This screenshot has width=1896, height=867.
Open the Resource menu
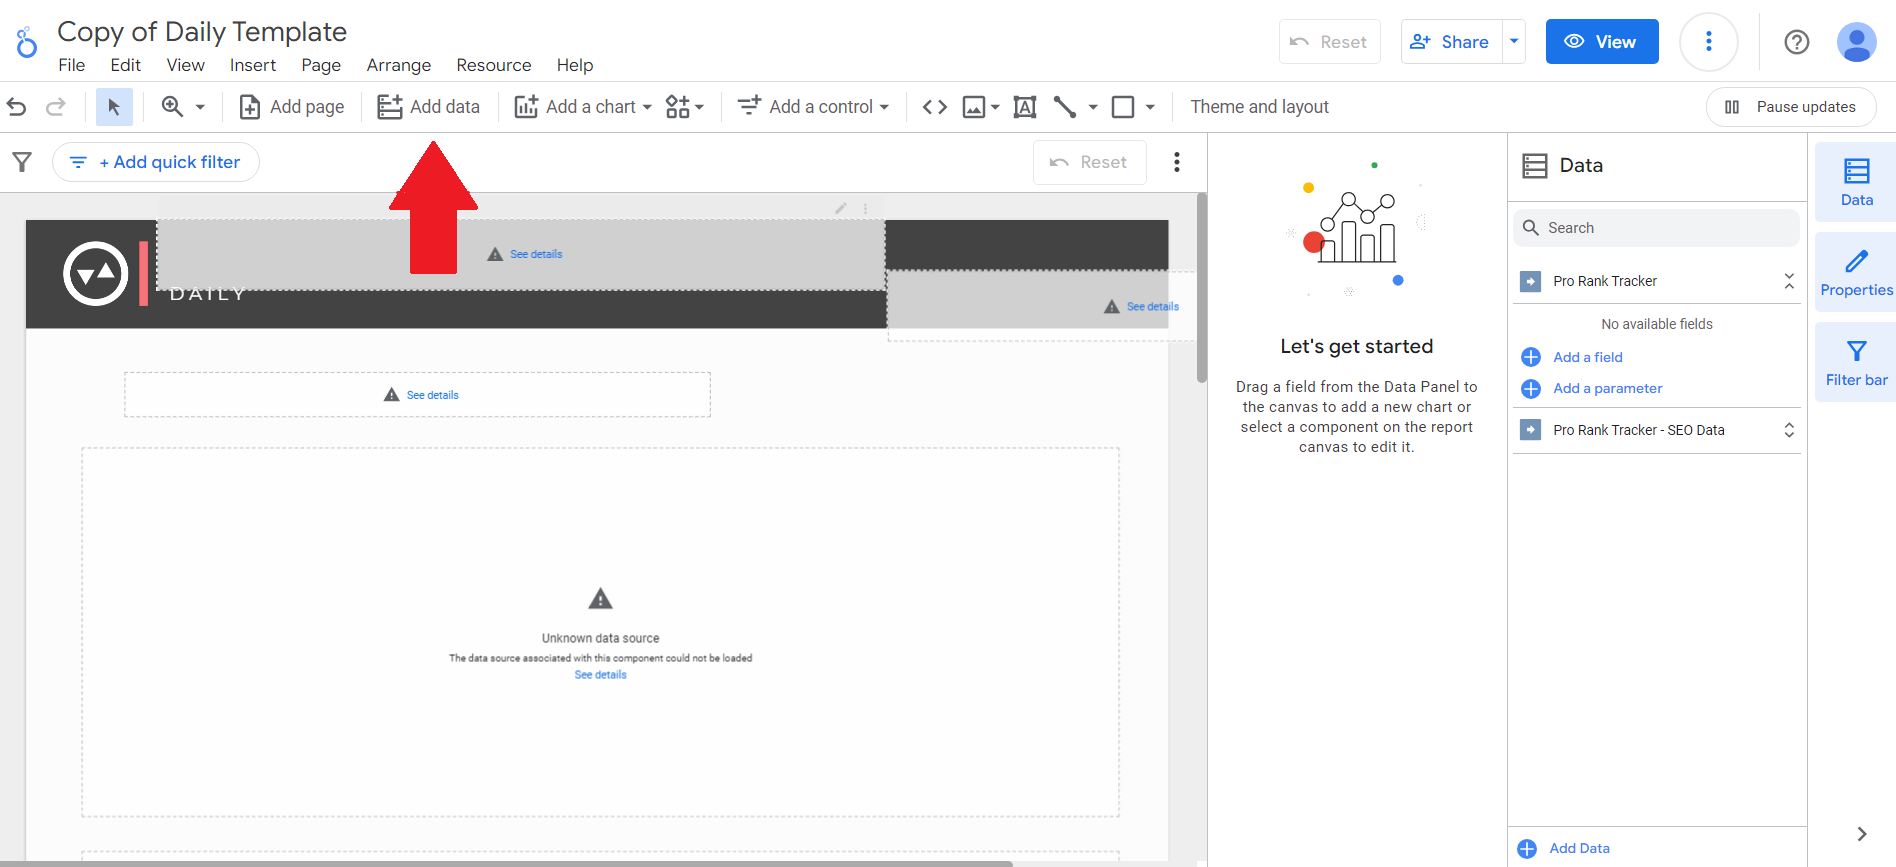(x=493, y=65)
